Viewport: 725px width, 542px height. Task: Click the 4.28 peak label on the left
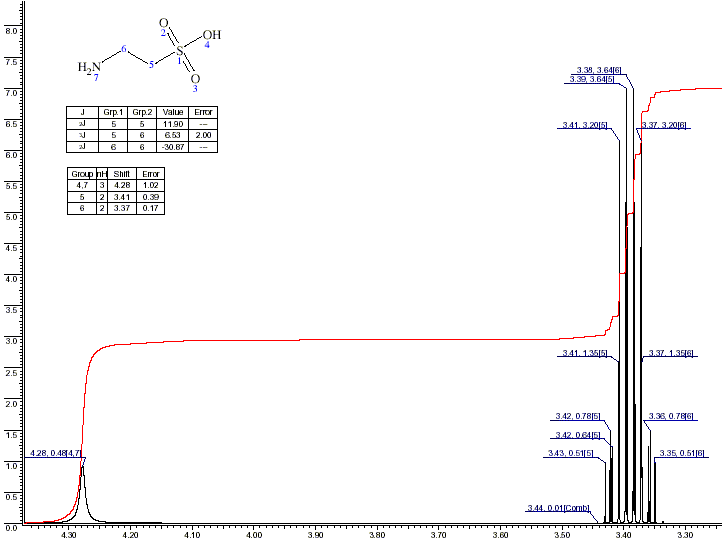[x=55, y=453]
